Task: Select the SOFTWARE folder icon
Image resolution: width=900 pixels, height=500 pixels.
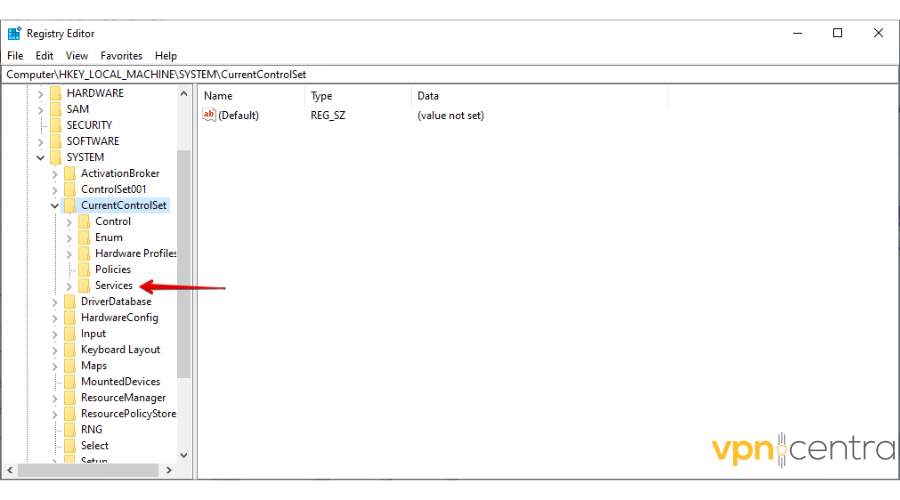Action: (x=56, y=141)
